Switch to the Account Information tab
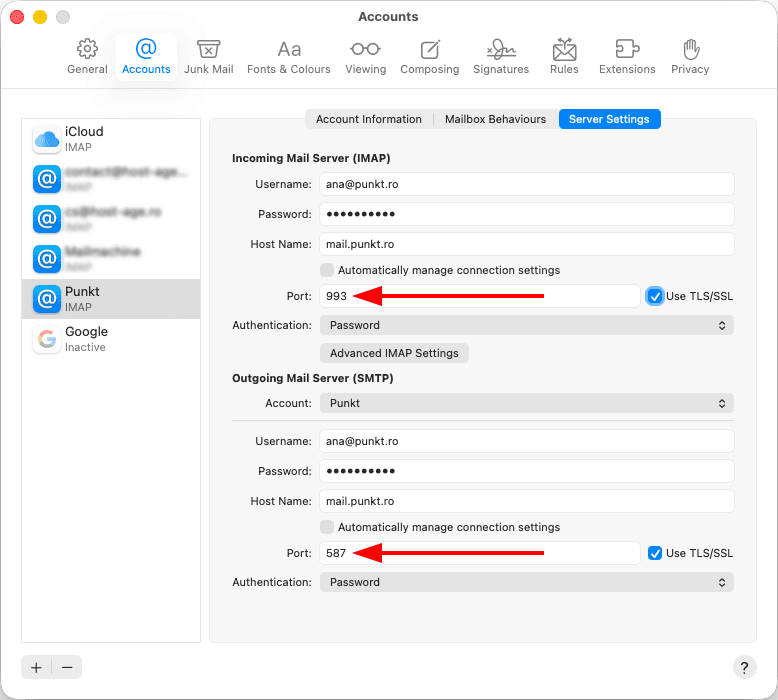The image size is (778, 700). click(x=368, y=119)
